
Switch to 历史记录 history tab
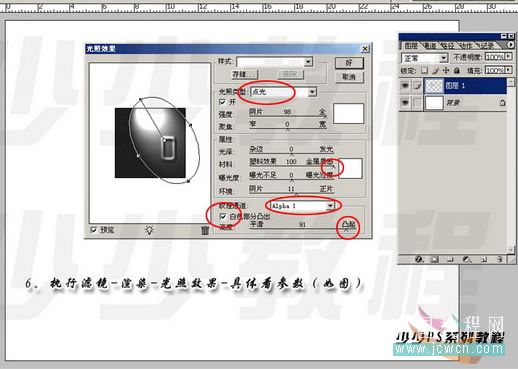click(487, 45)
